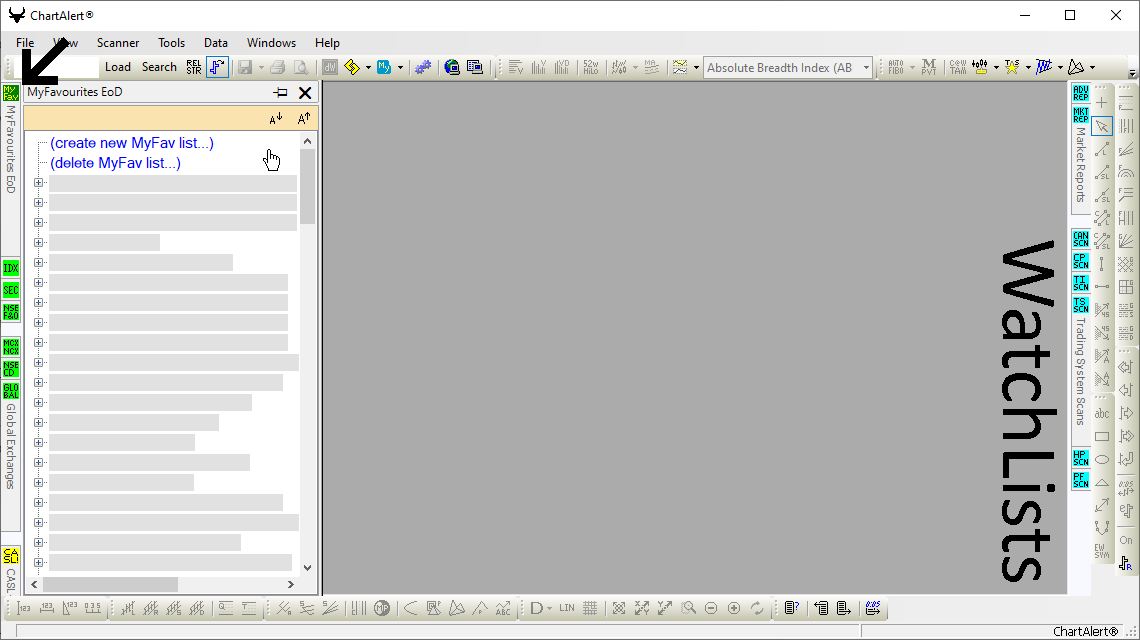Open the SEC sectors sidebar icon
This screenshot has height=640, width=1140.
pos(10,290)
